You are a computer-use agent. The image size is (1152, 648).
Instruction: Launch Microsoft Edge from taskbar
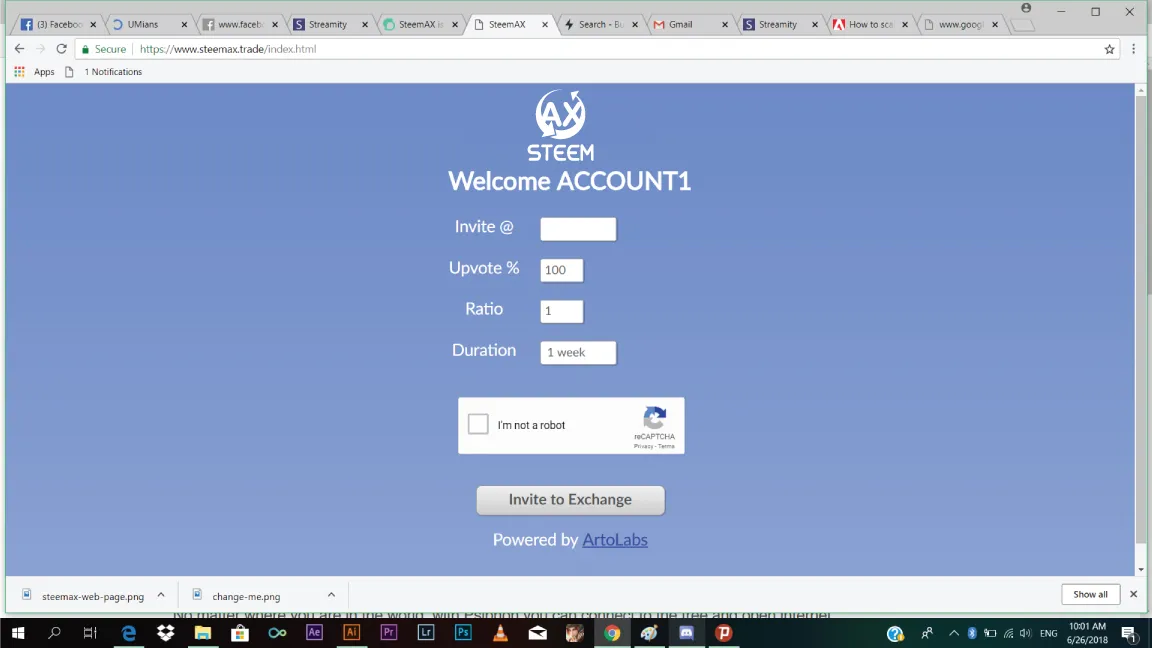tap(129, 633)
